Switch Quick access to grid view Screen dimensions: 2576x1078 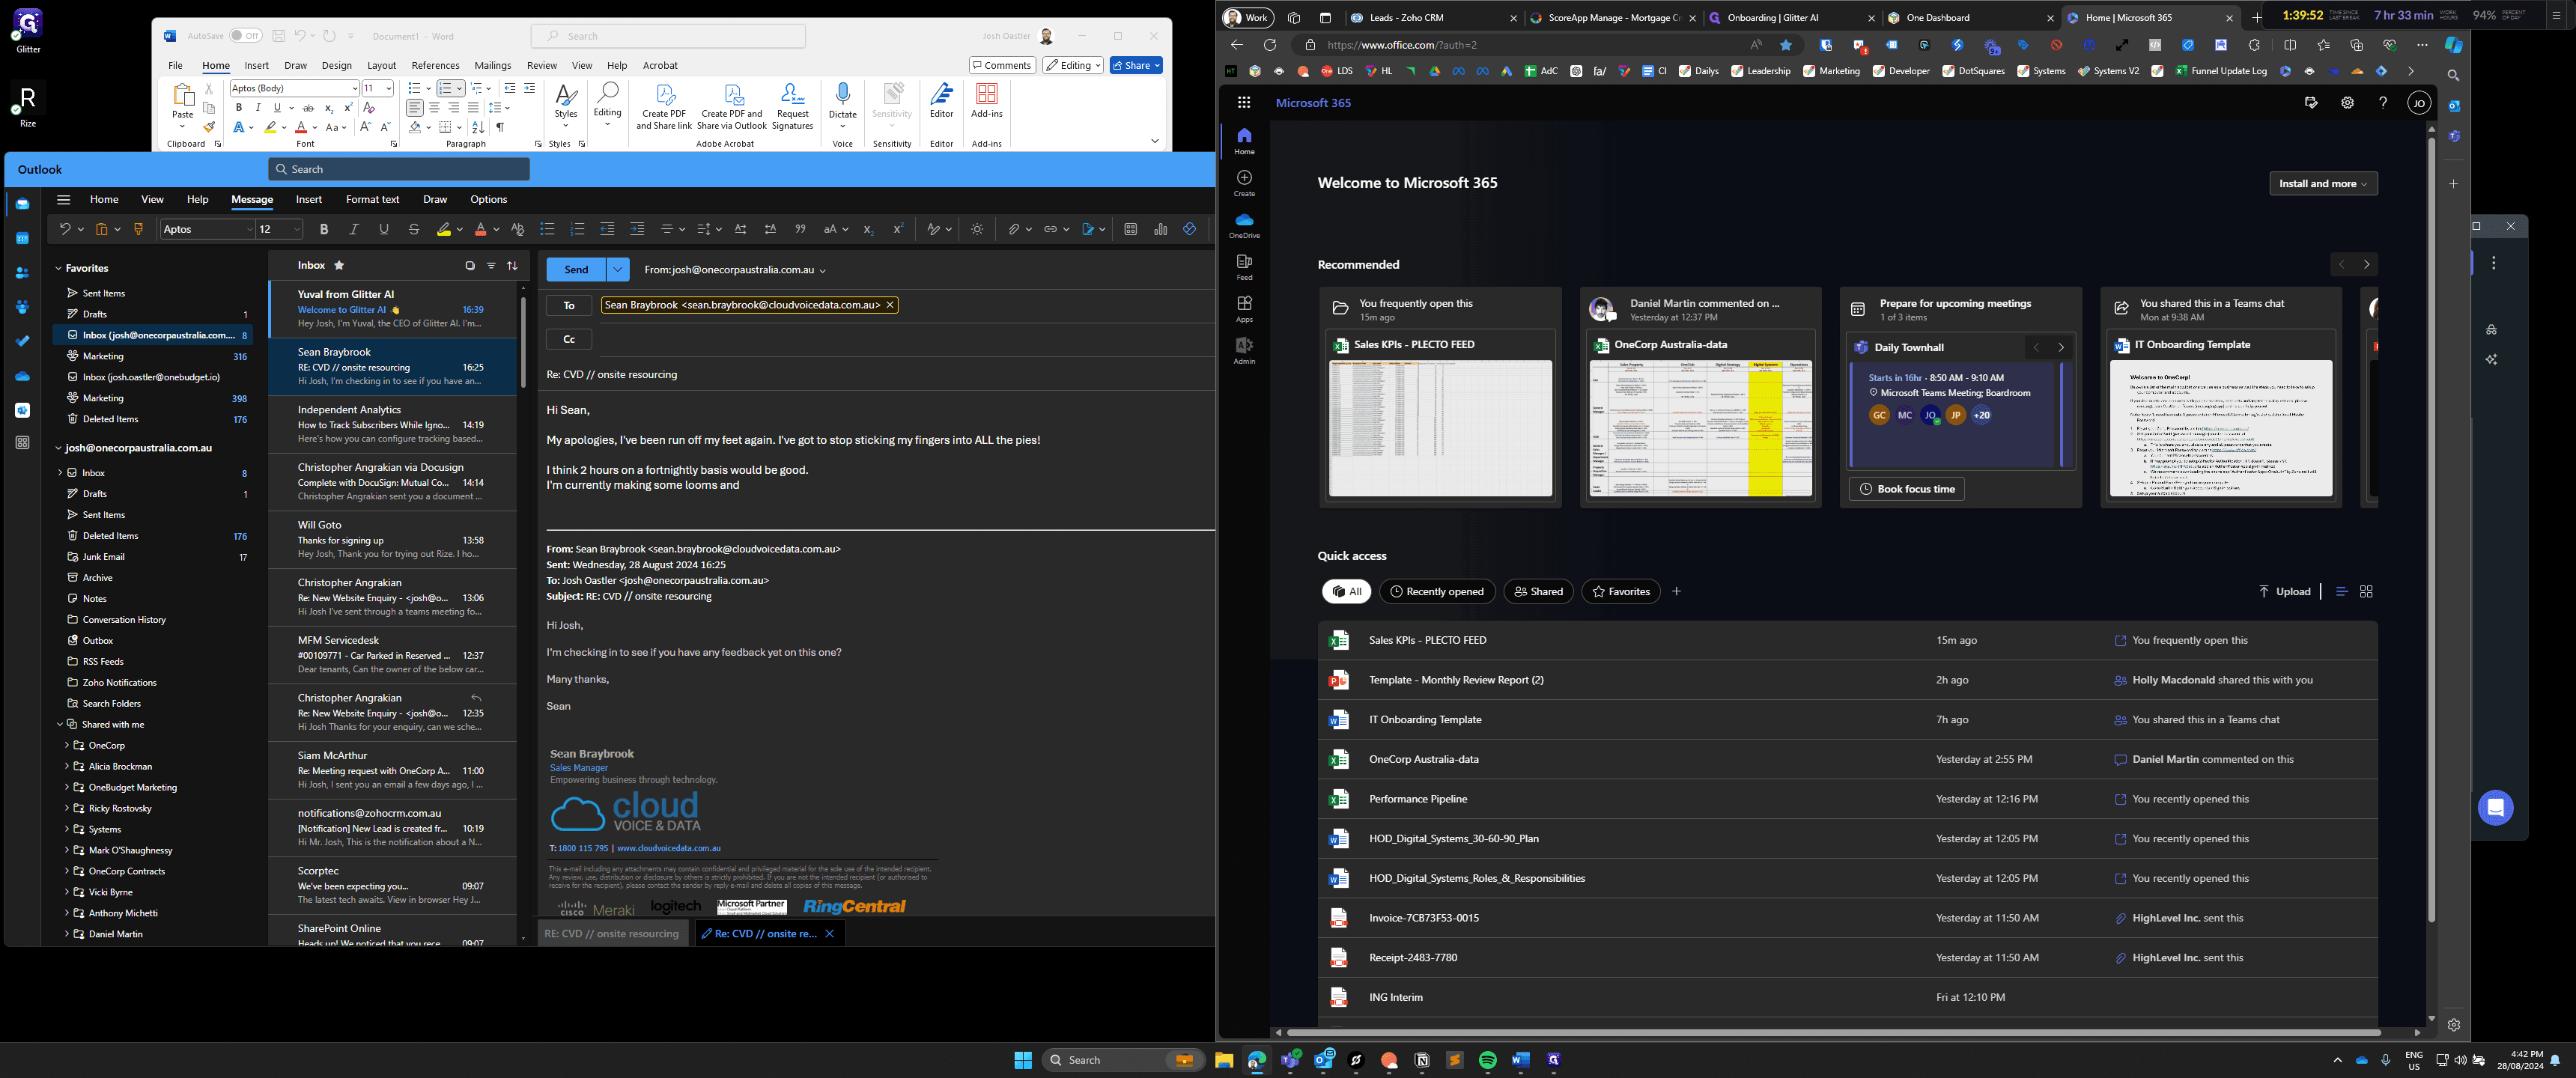[2366, 592]
